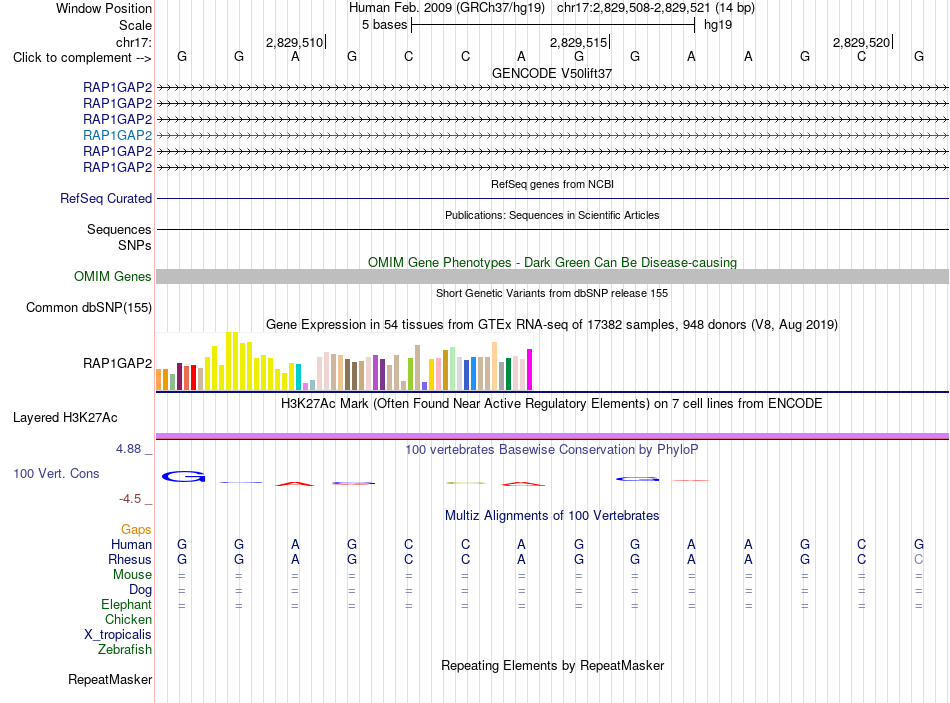Open the 100 Vert. Cons track settings
This screenshot has height=703, width=950.
pyautogui.click(x=56, y=473)
